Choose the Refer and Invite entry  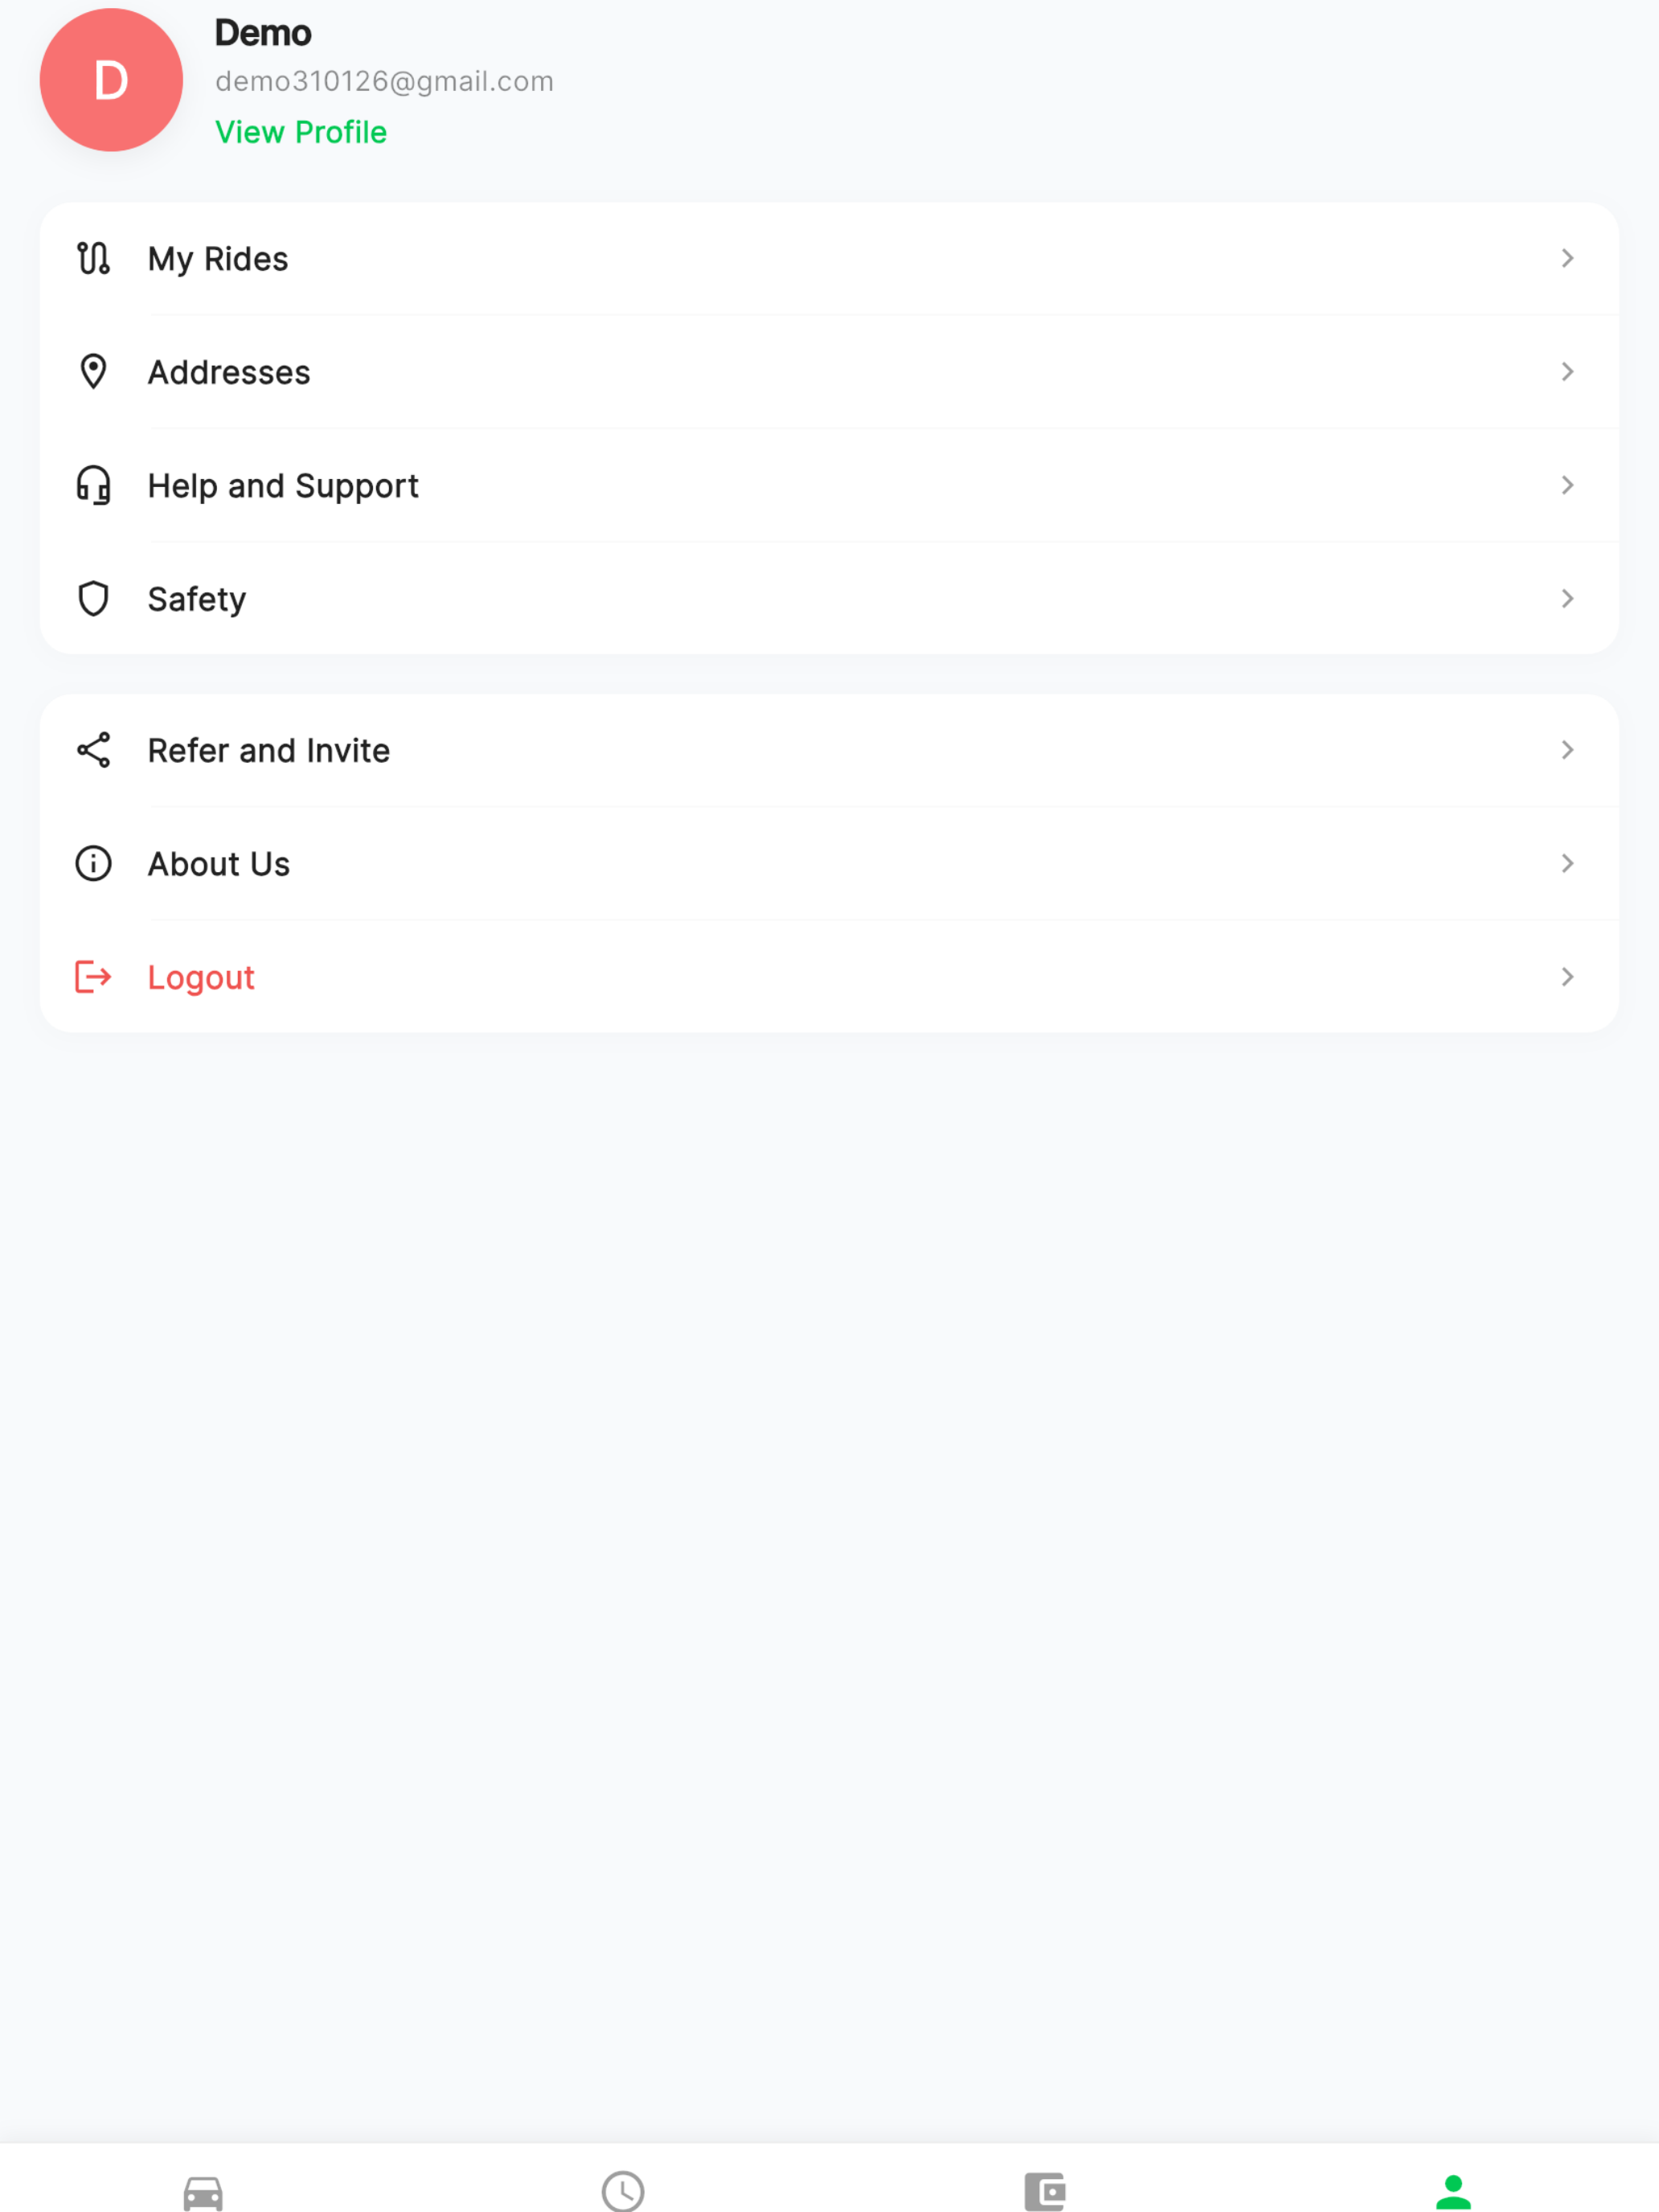point(829,750)
